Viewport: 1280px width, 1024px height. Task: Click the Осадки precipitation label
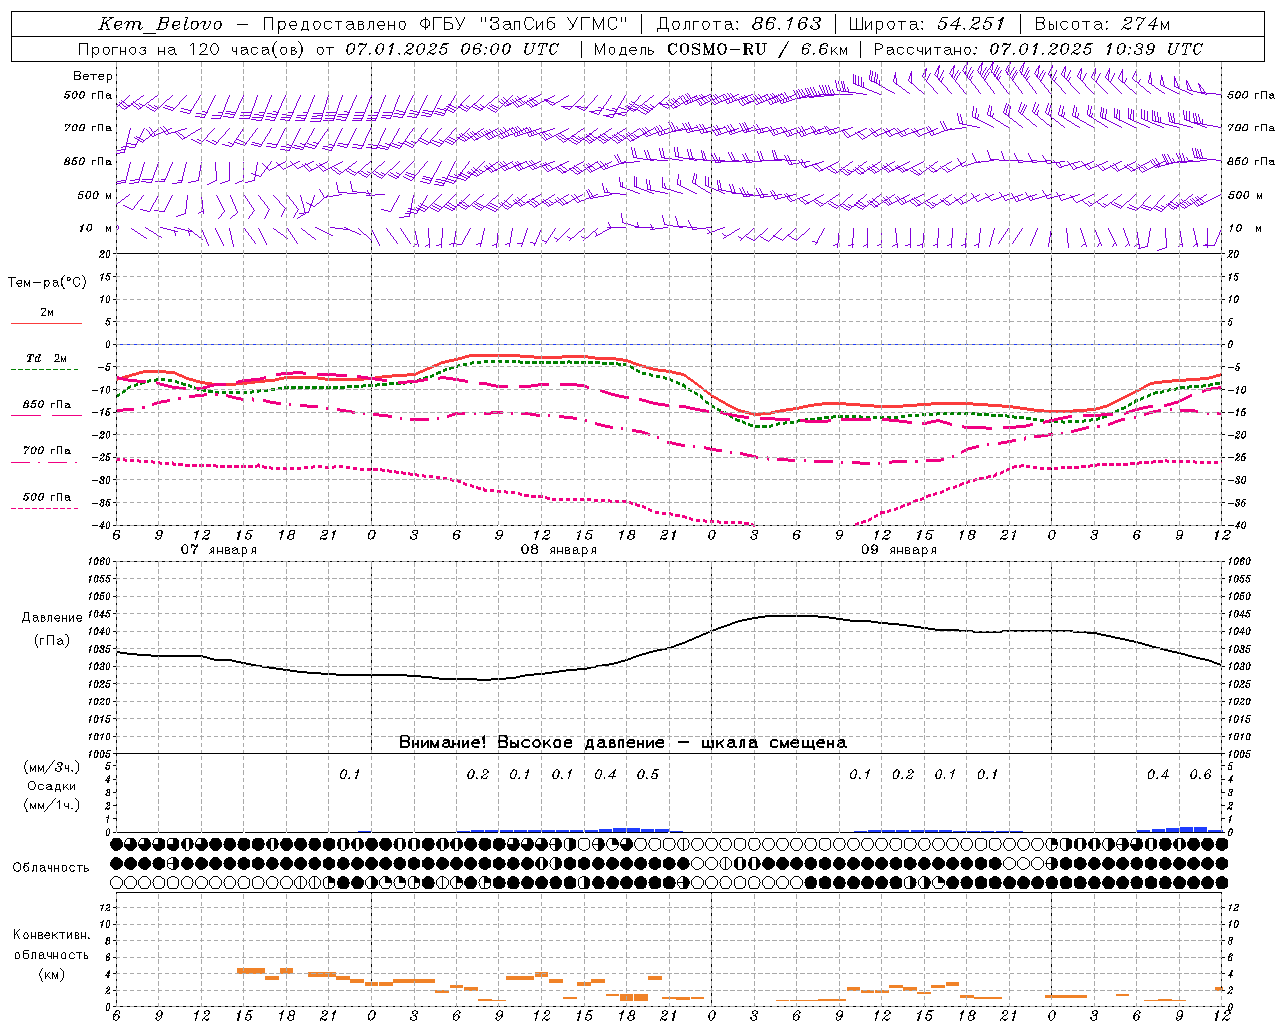coord(52,786)
